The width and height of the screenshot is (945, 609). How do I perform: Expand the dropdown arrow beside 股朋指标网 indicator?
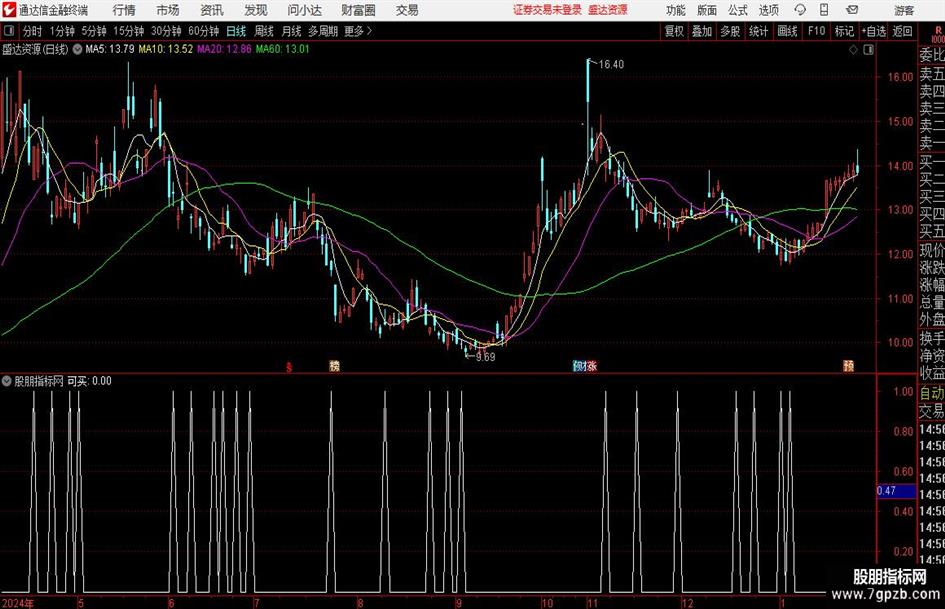[7, 381]
